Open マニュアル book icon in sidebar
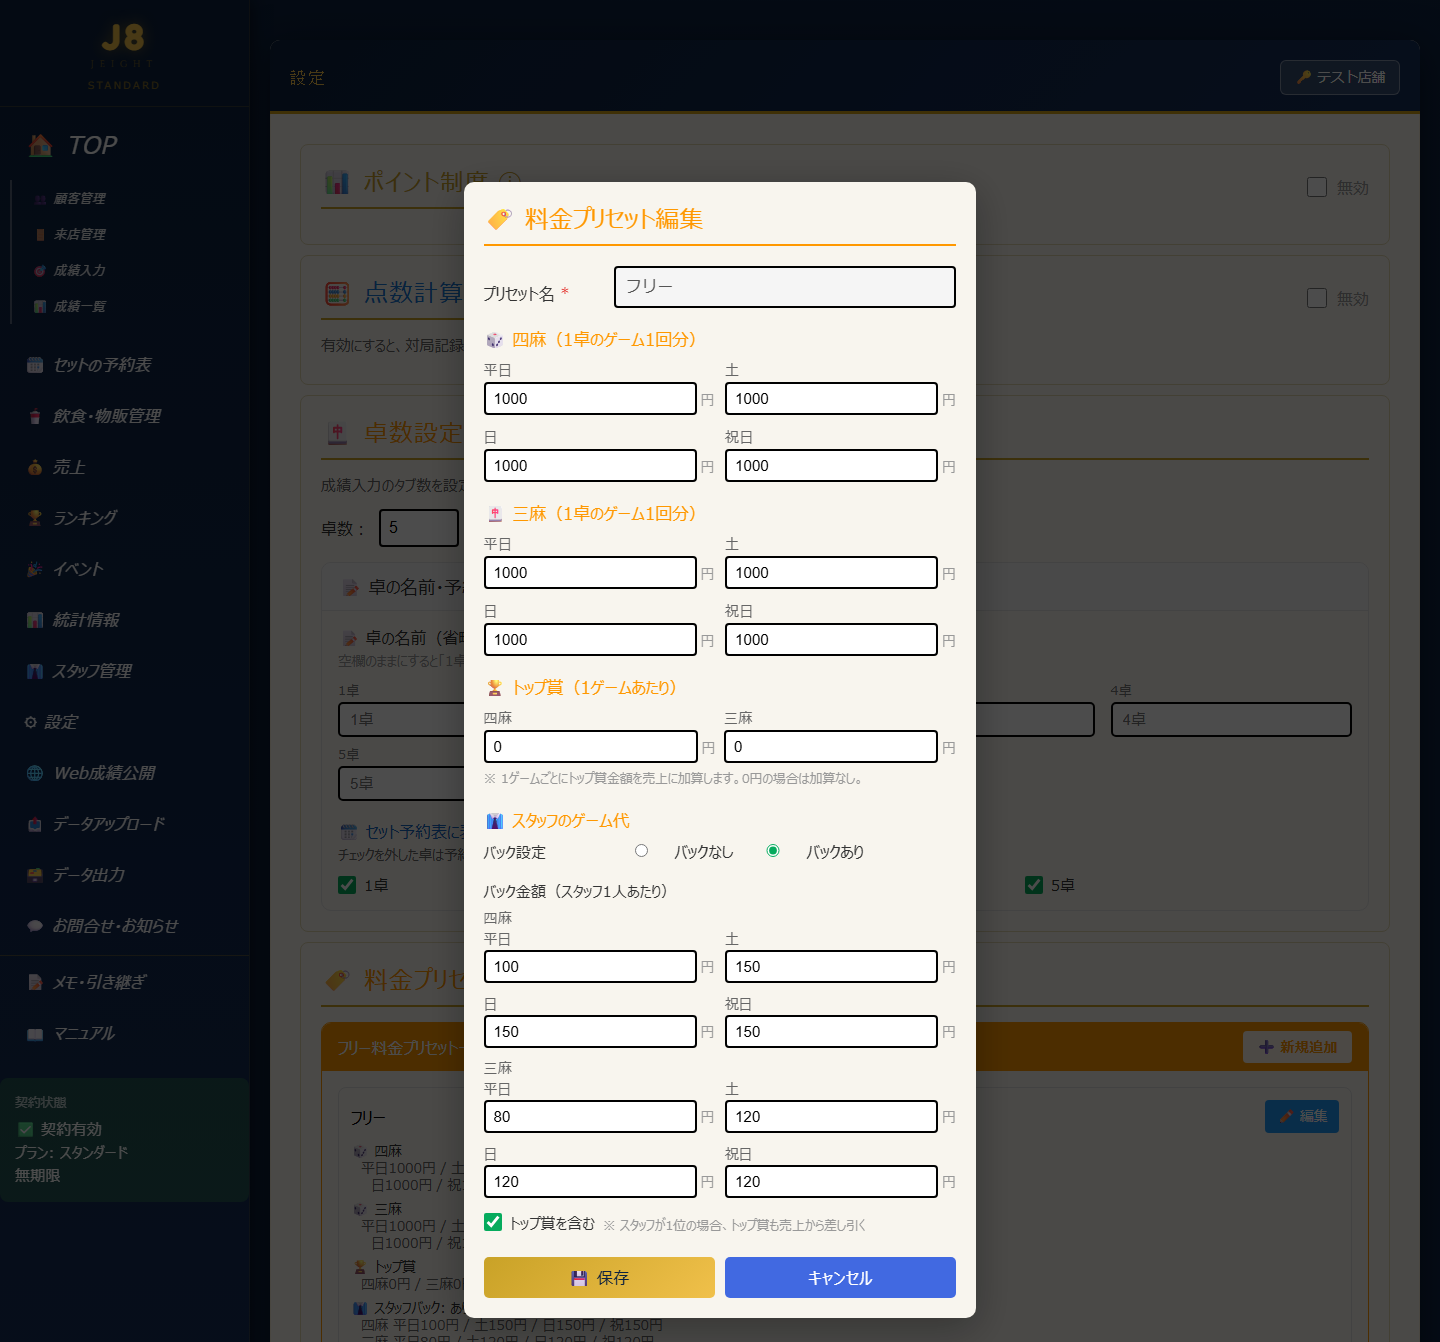Screen dimensions: 1440x1342 [35, 1034]
